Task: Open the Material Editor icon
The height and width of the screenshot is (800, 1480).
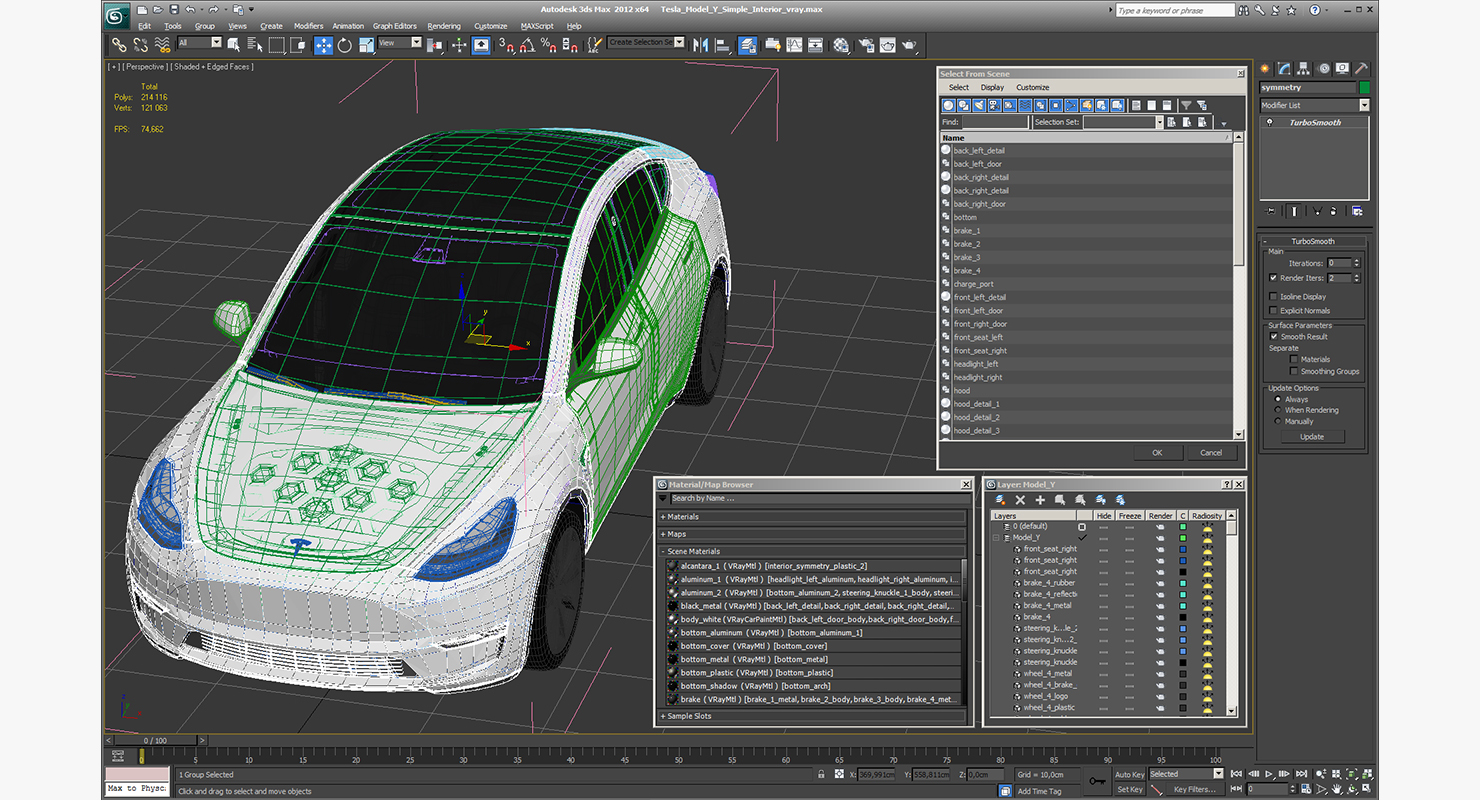Action: tap(839, 45)
